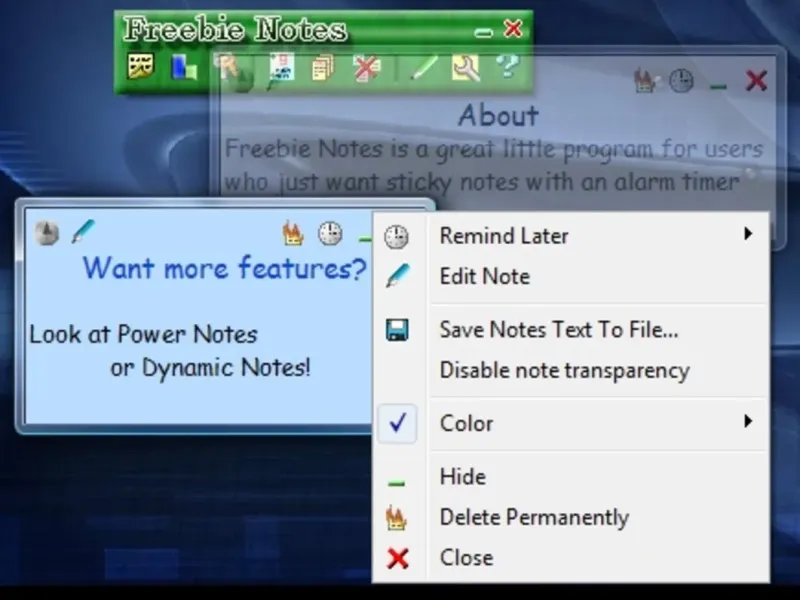Minimize the Freebie Notes toolbar window
Image resolution: width=800 pixels, height=600 pixels.
[483, 33]
